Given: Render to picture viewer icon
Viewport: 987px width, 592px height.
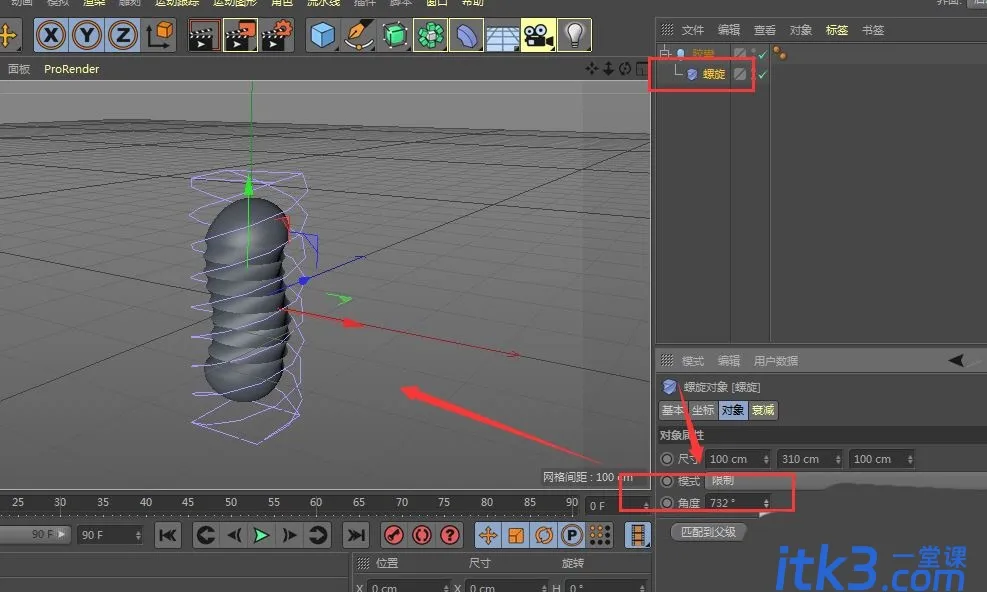Looking at the screenshot, I should 240,35.
